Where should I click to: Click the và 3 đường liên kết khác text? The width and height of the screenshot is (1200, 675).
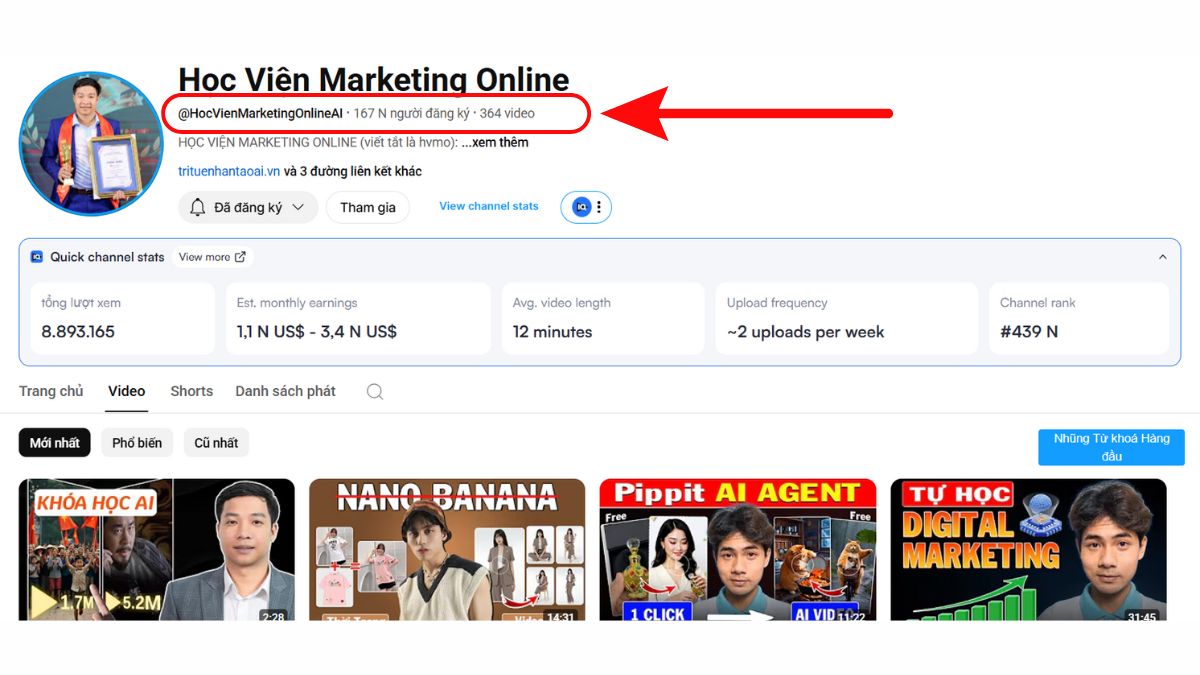[353, 171]
